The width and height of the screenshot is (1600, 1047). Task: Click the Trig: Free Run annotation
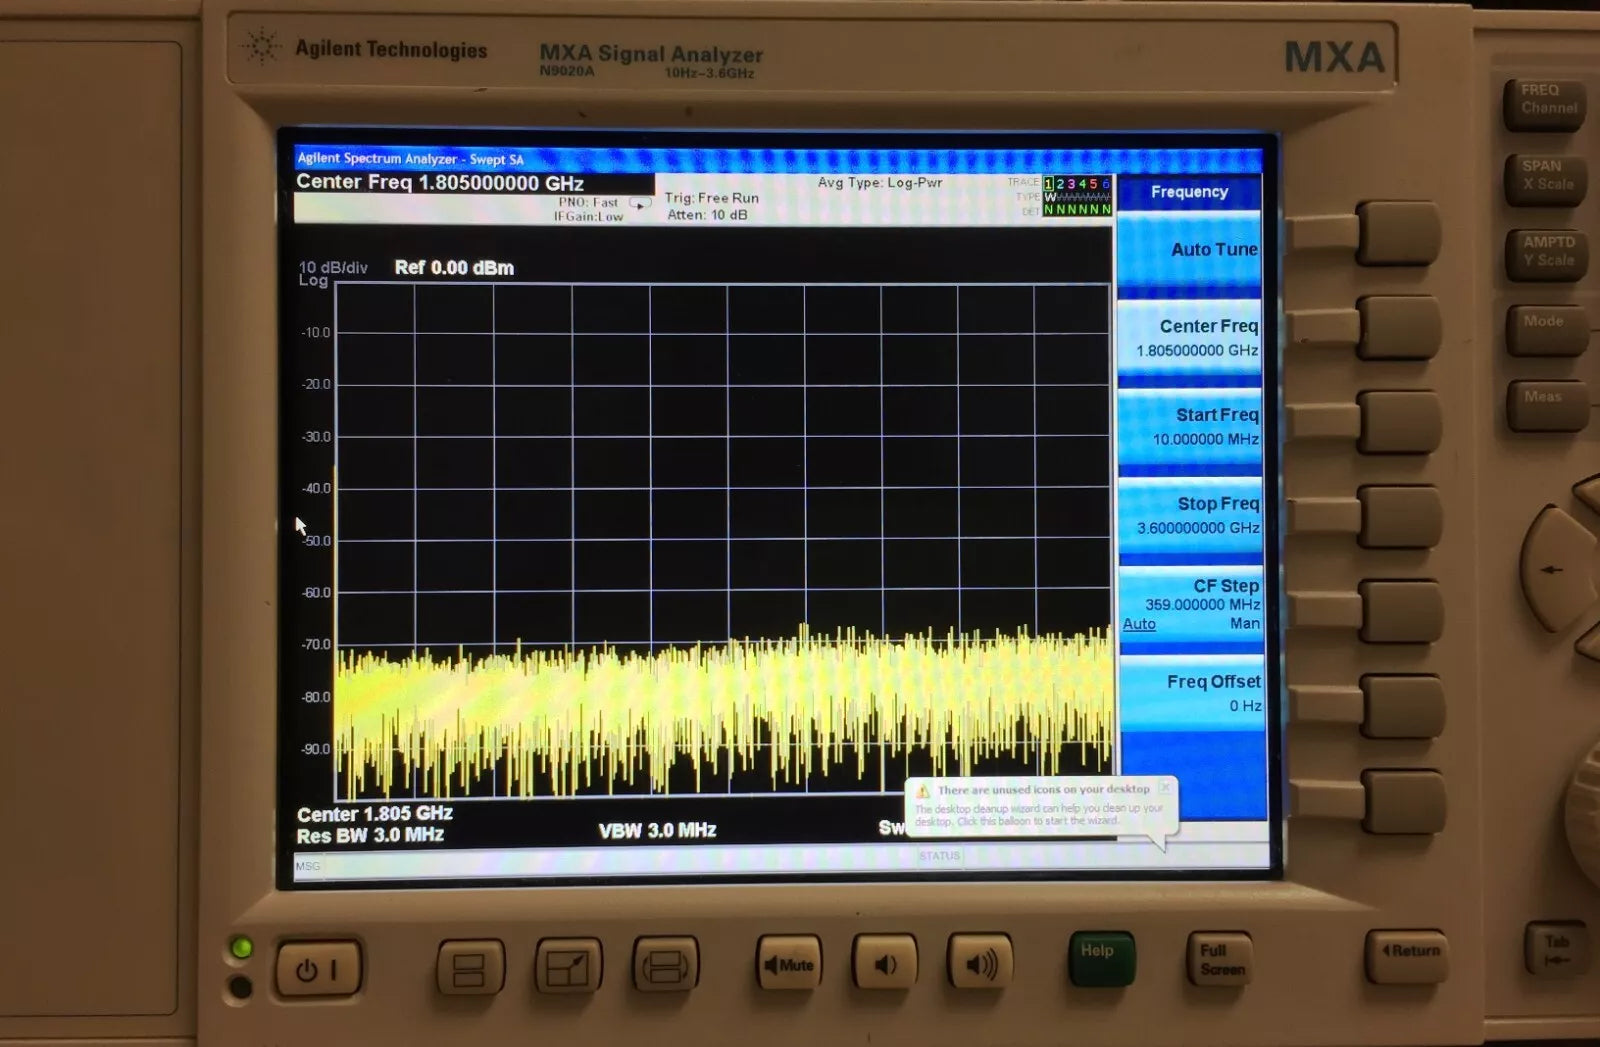click(712, 198)
